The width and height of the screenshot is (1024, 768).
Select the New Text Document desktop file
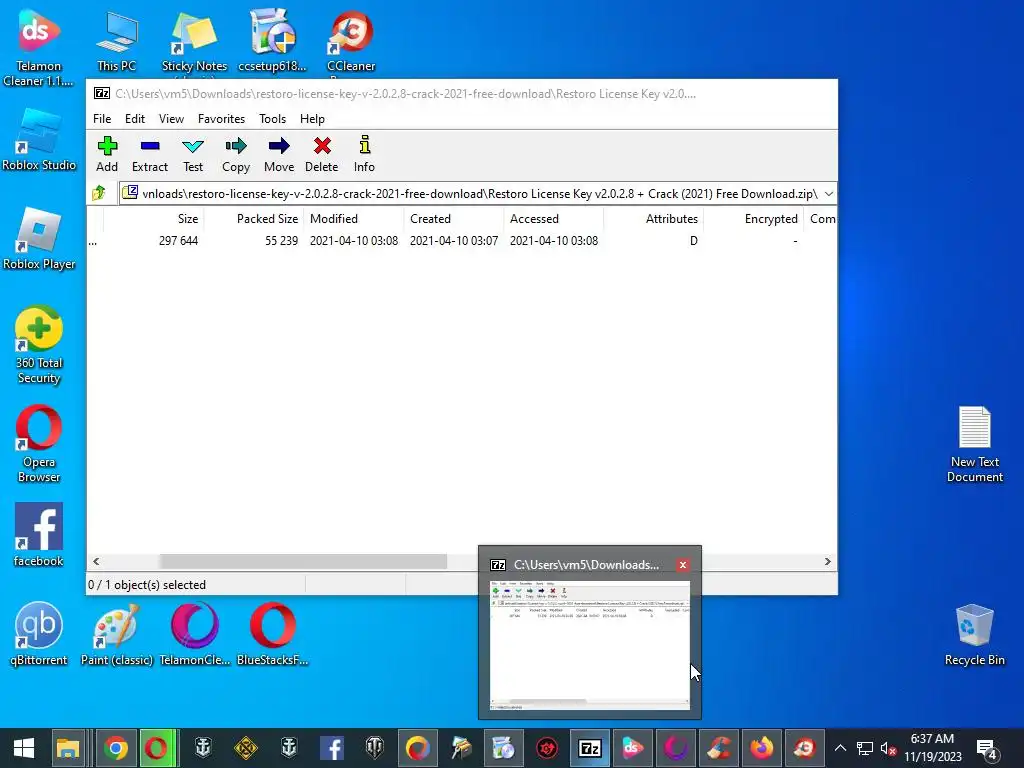pyautogui.click(x=974, y=444)
